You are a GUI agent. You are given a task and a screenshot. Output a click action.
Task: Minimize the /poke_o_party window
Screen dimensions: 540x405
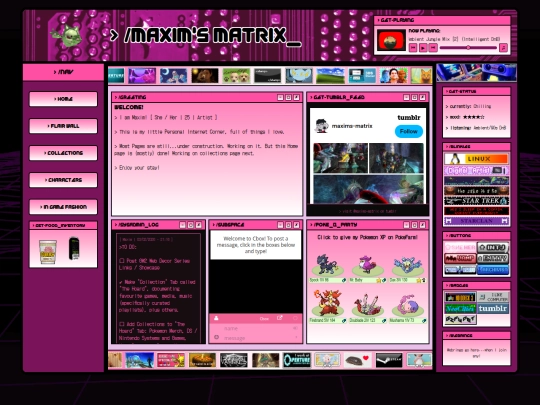[x=406, y=225]
